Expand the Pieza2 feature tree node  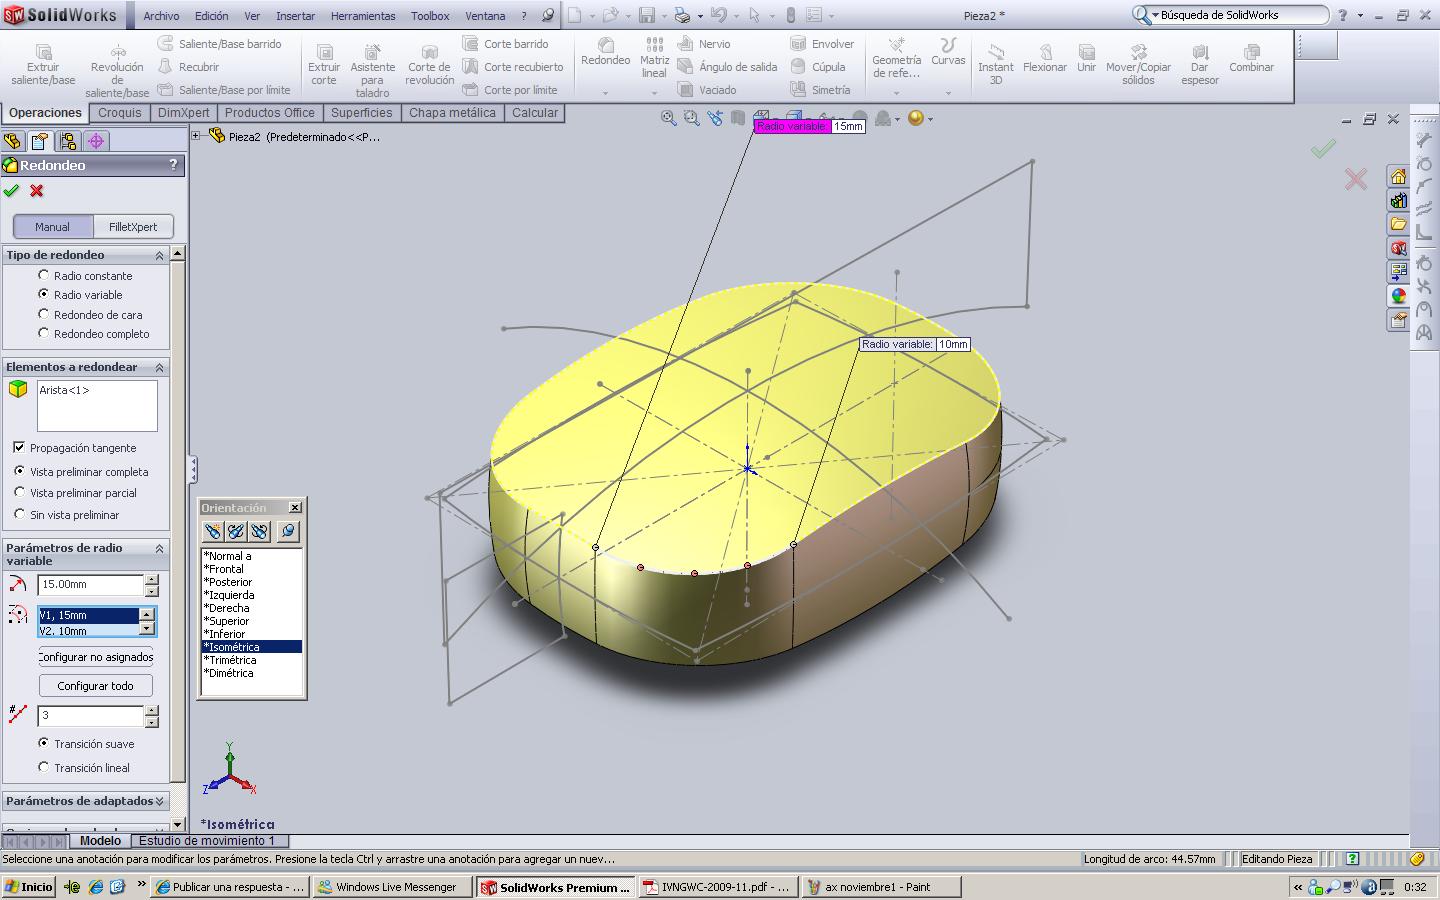197,136
